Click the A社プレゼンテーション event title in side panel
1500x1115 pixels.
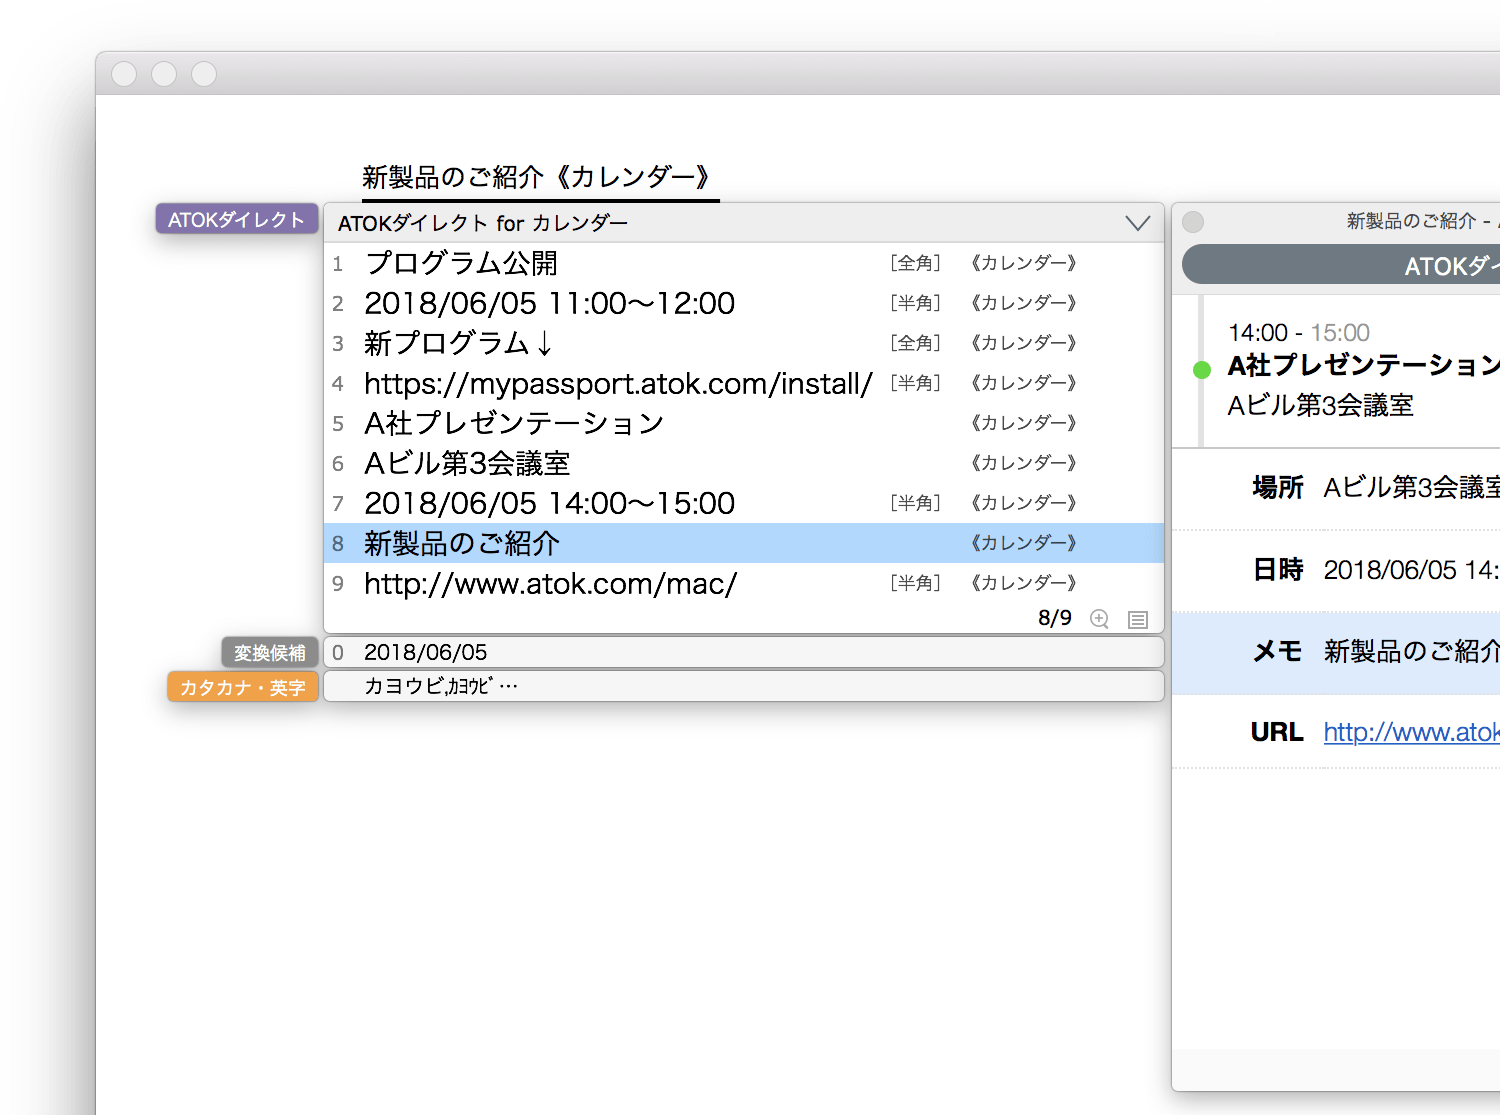coord(1363,365)
